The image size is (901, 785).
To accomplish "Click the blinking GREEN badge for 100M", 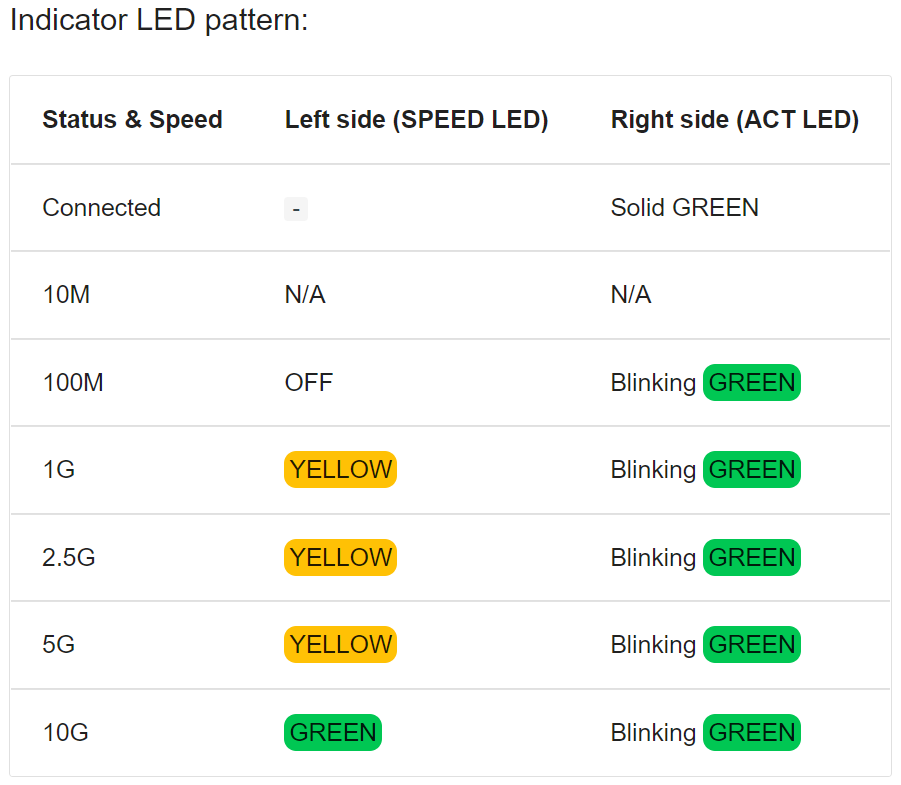I will 752,382.
